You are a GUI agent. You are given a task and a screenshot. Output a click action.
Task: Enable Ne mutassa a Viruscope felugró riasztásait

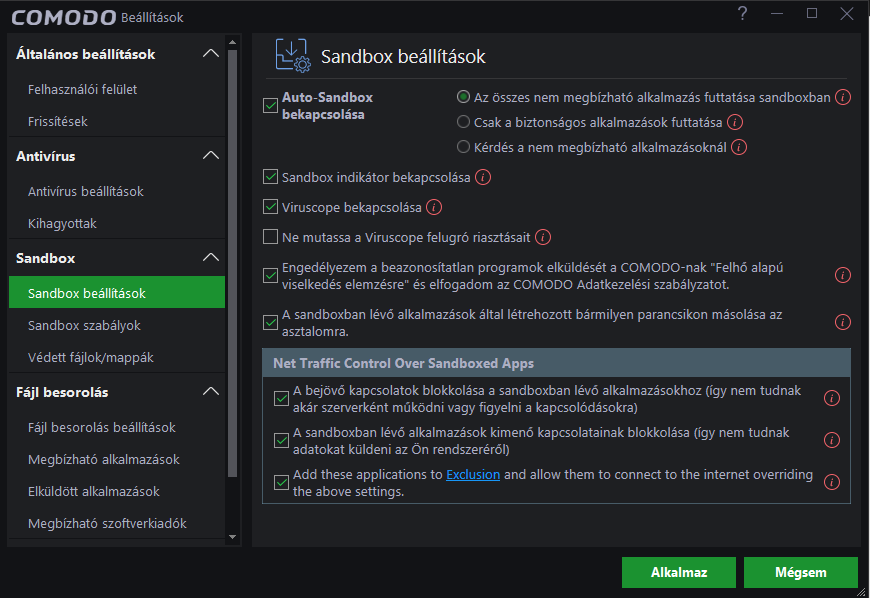pos(270,237)
